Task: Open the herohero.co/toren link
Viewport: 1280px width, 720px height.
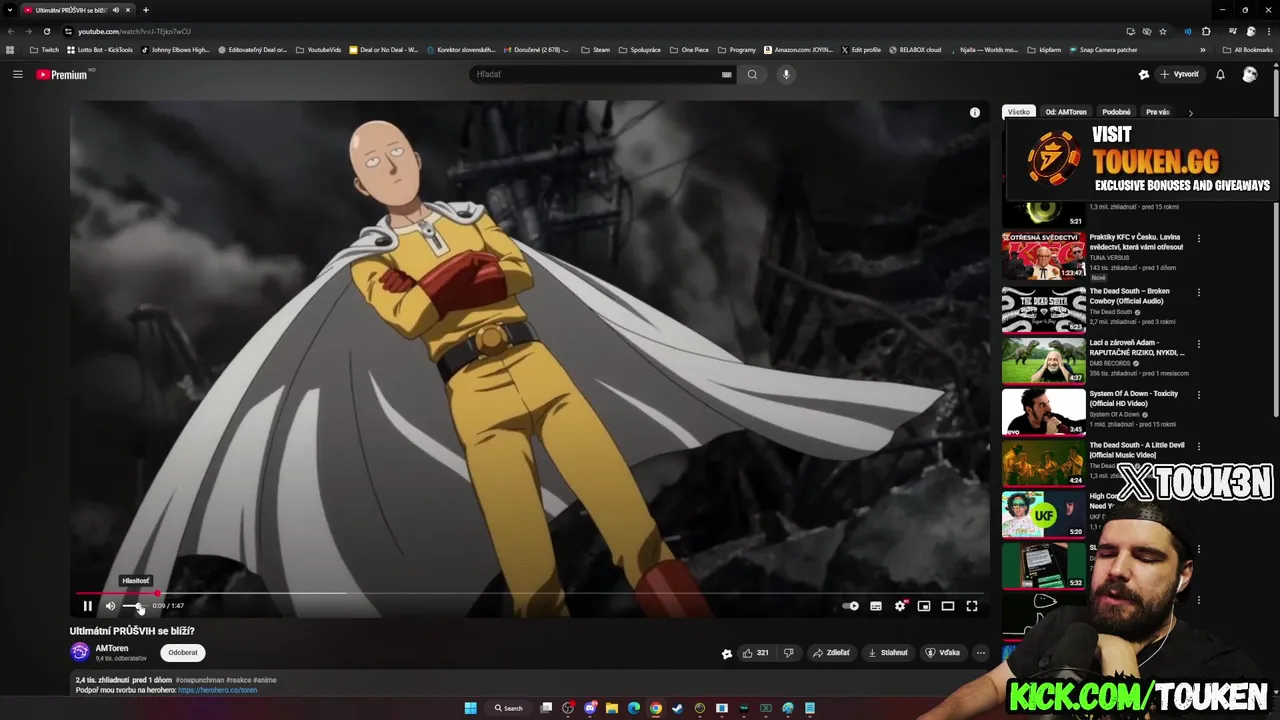Action: pyautogui.click(x=217, y=690)
